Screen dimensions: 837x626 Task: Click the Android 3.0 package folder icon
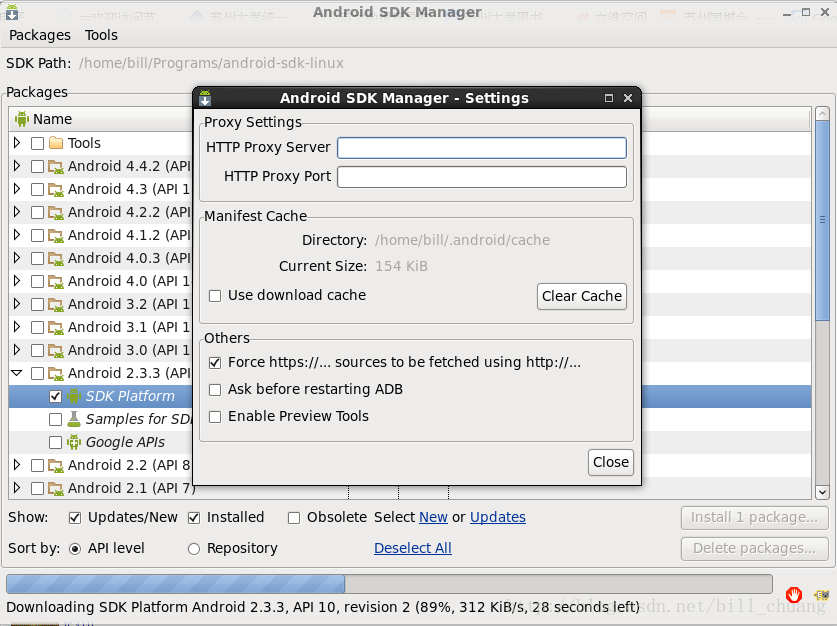click(56, 350)
